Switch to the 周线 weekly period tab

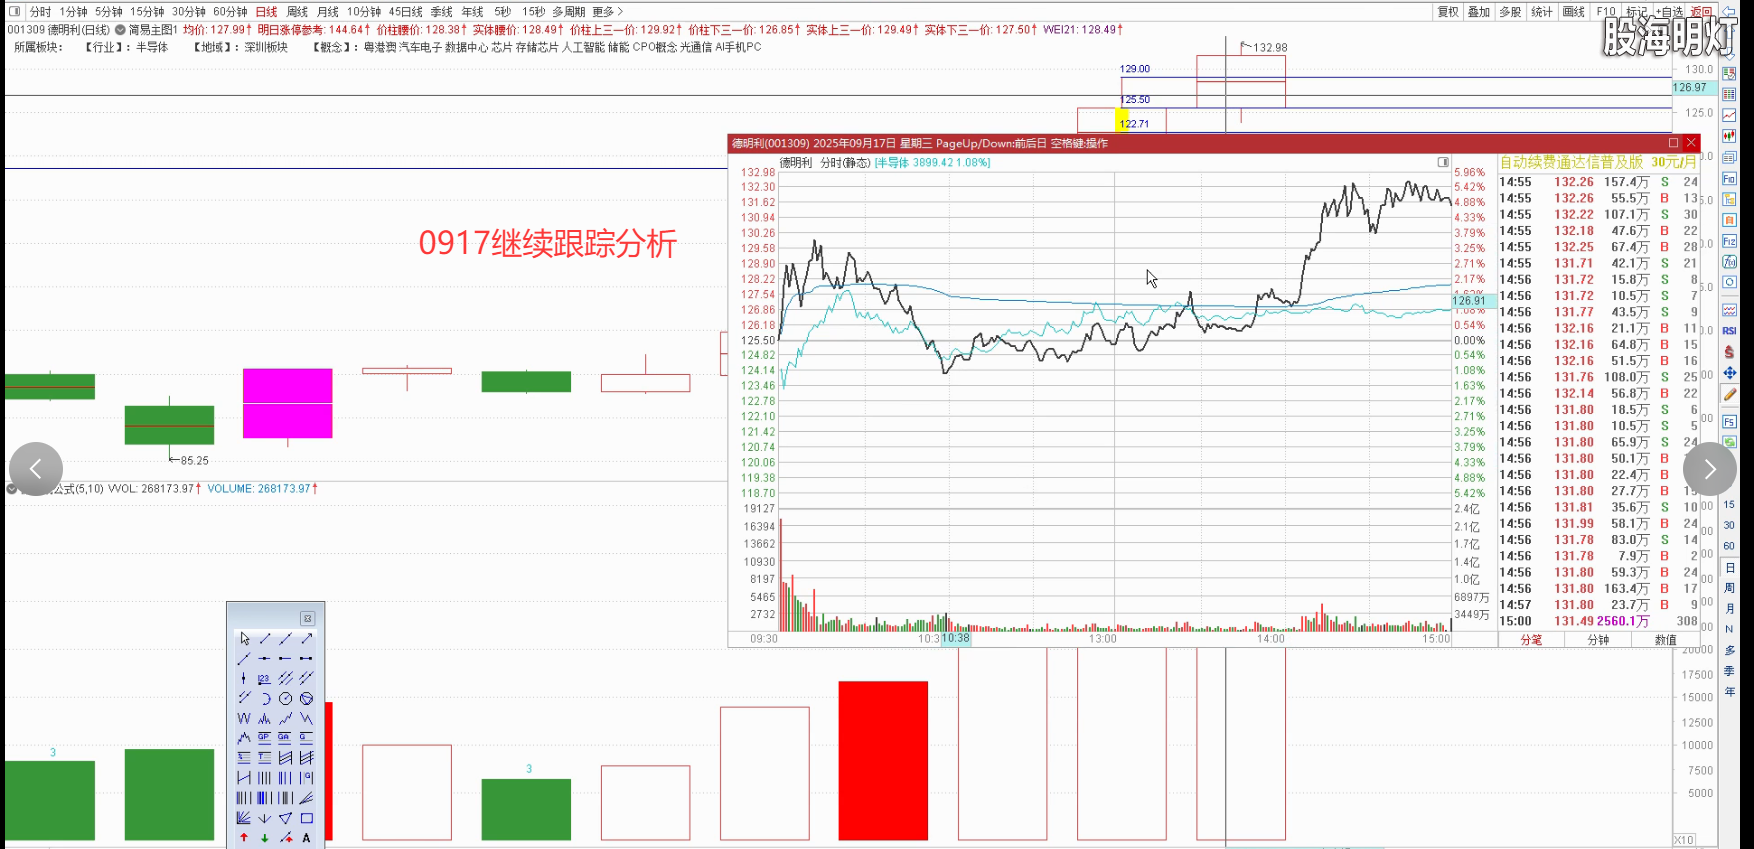click(297, 12)
